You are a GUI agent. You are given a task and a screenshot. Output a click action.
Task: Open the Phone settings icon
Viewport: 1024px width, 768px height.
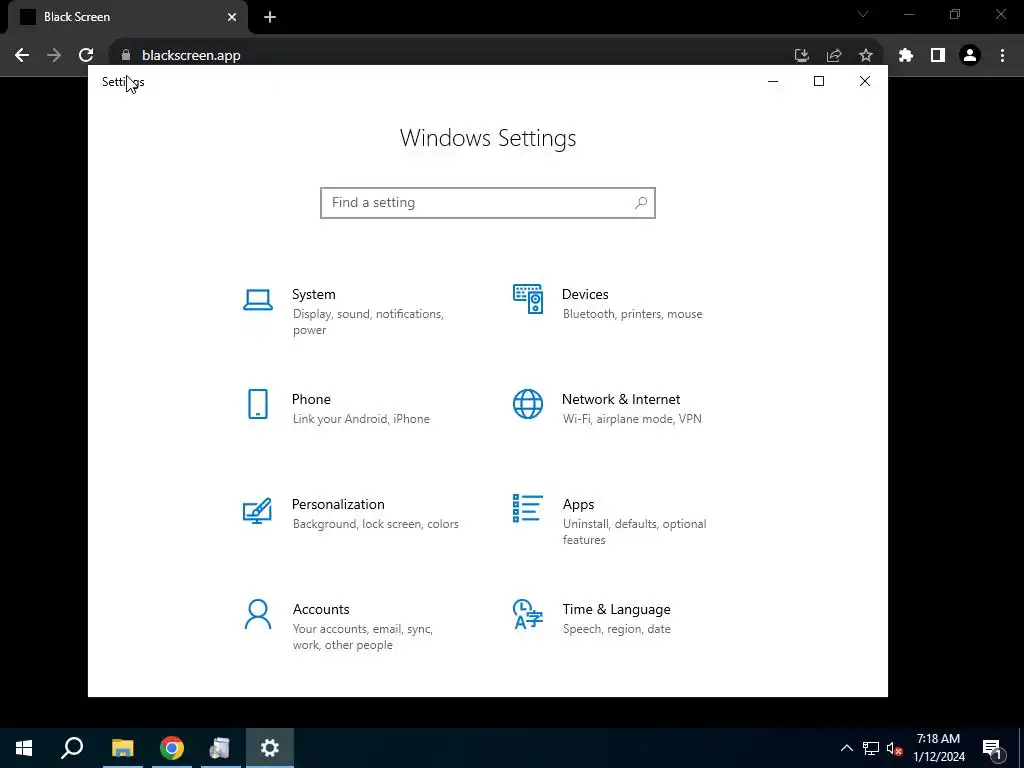click(x=258, y=404)
